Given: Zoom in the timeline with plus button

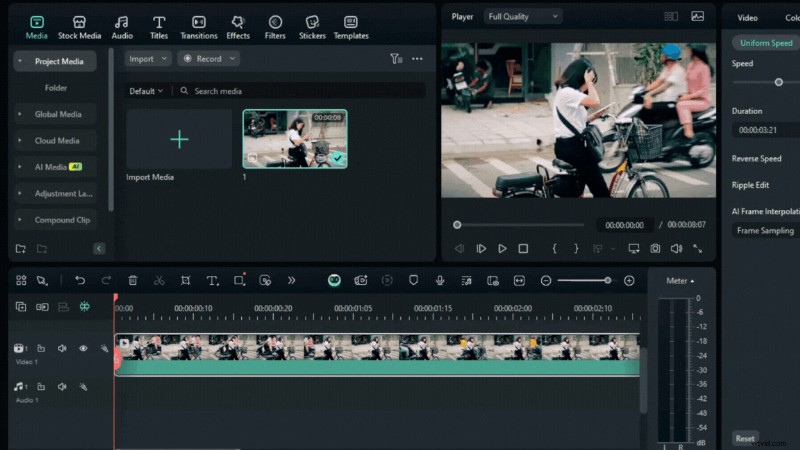Looking at the screenshot, I should pyautogui.click(x=629, y=281).
